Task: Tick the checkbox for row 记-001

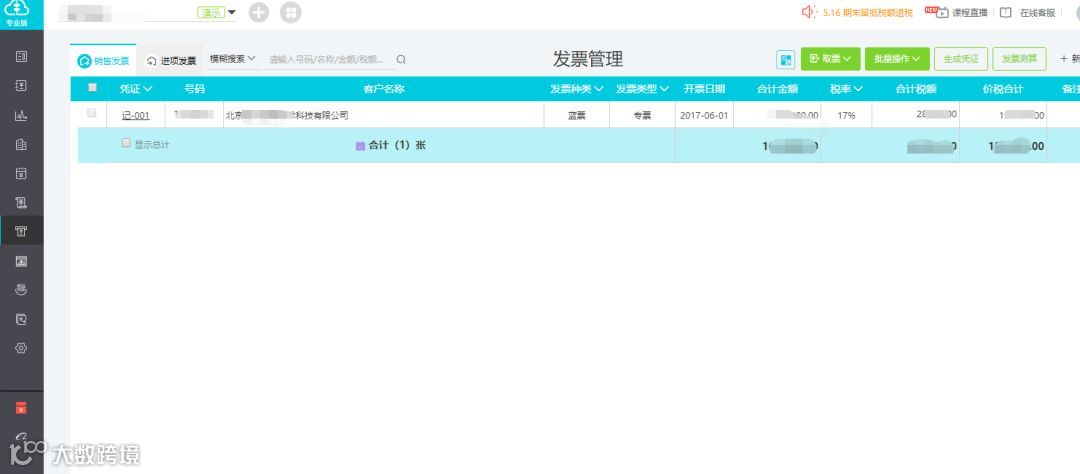Action: pos(92,113)
